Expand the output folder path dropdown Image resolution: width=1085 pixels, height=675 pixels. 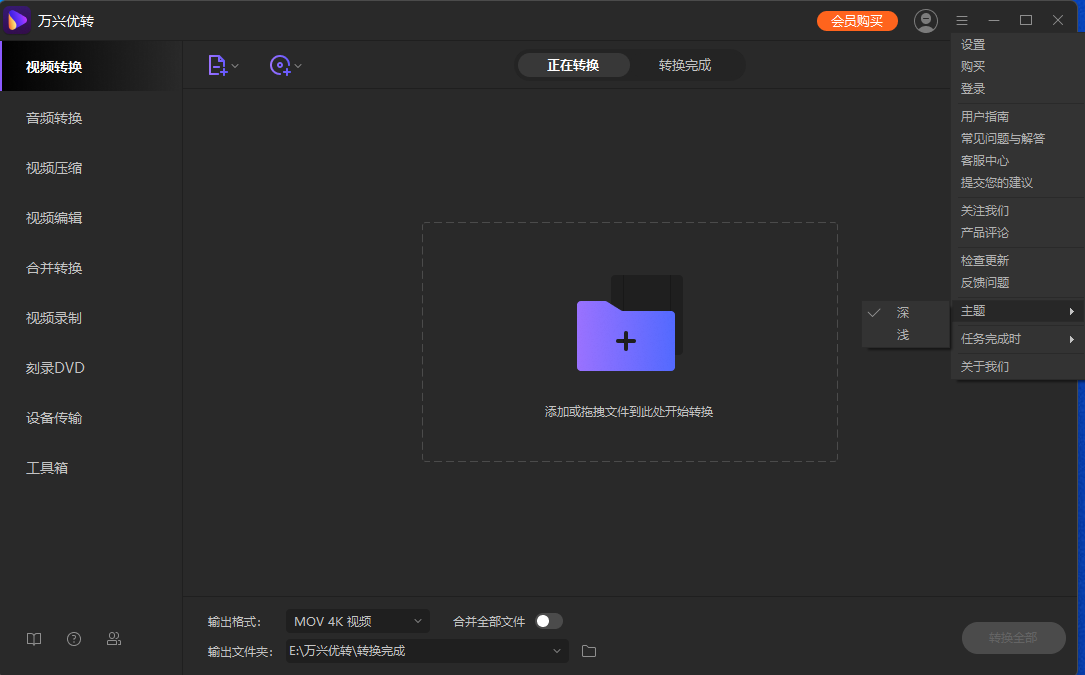pos(557,651)
